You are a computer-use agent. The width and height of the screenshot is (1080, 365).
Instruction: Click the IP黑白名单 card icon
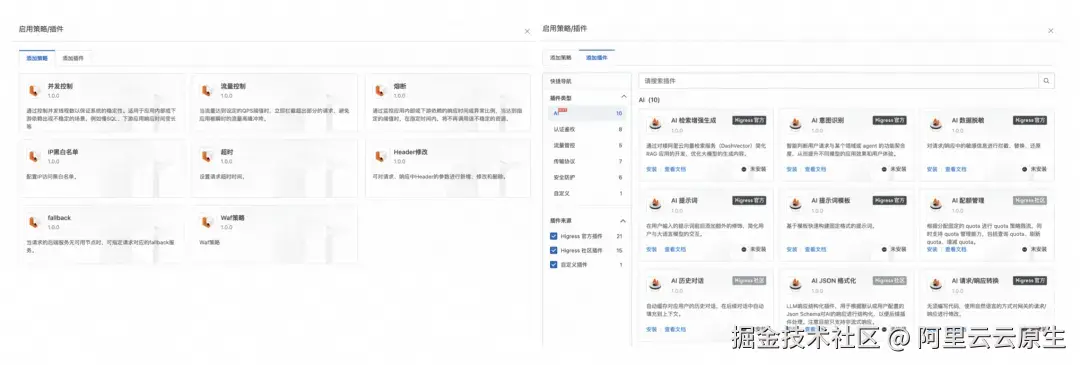click(x=34, y=156)
